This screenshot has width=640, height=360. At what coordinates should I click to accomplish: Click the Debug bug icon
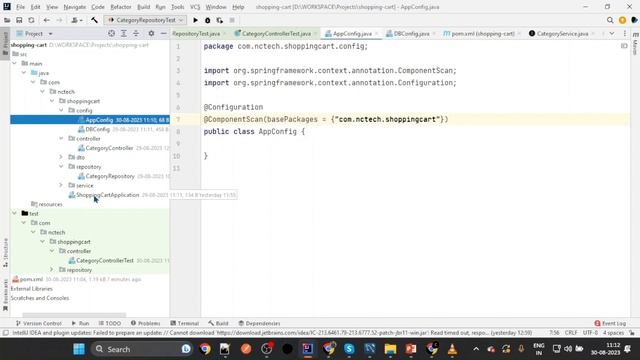click(x=207, y=20)
